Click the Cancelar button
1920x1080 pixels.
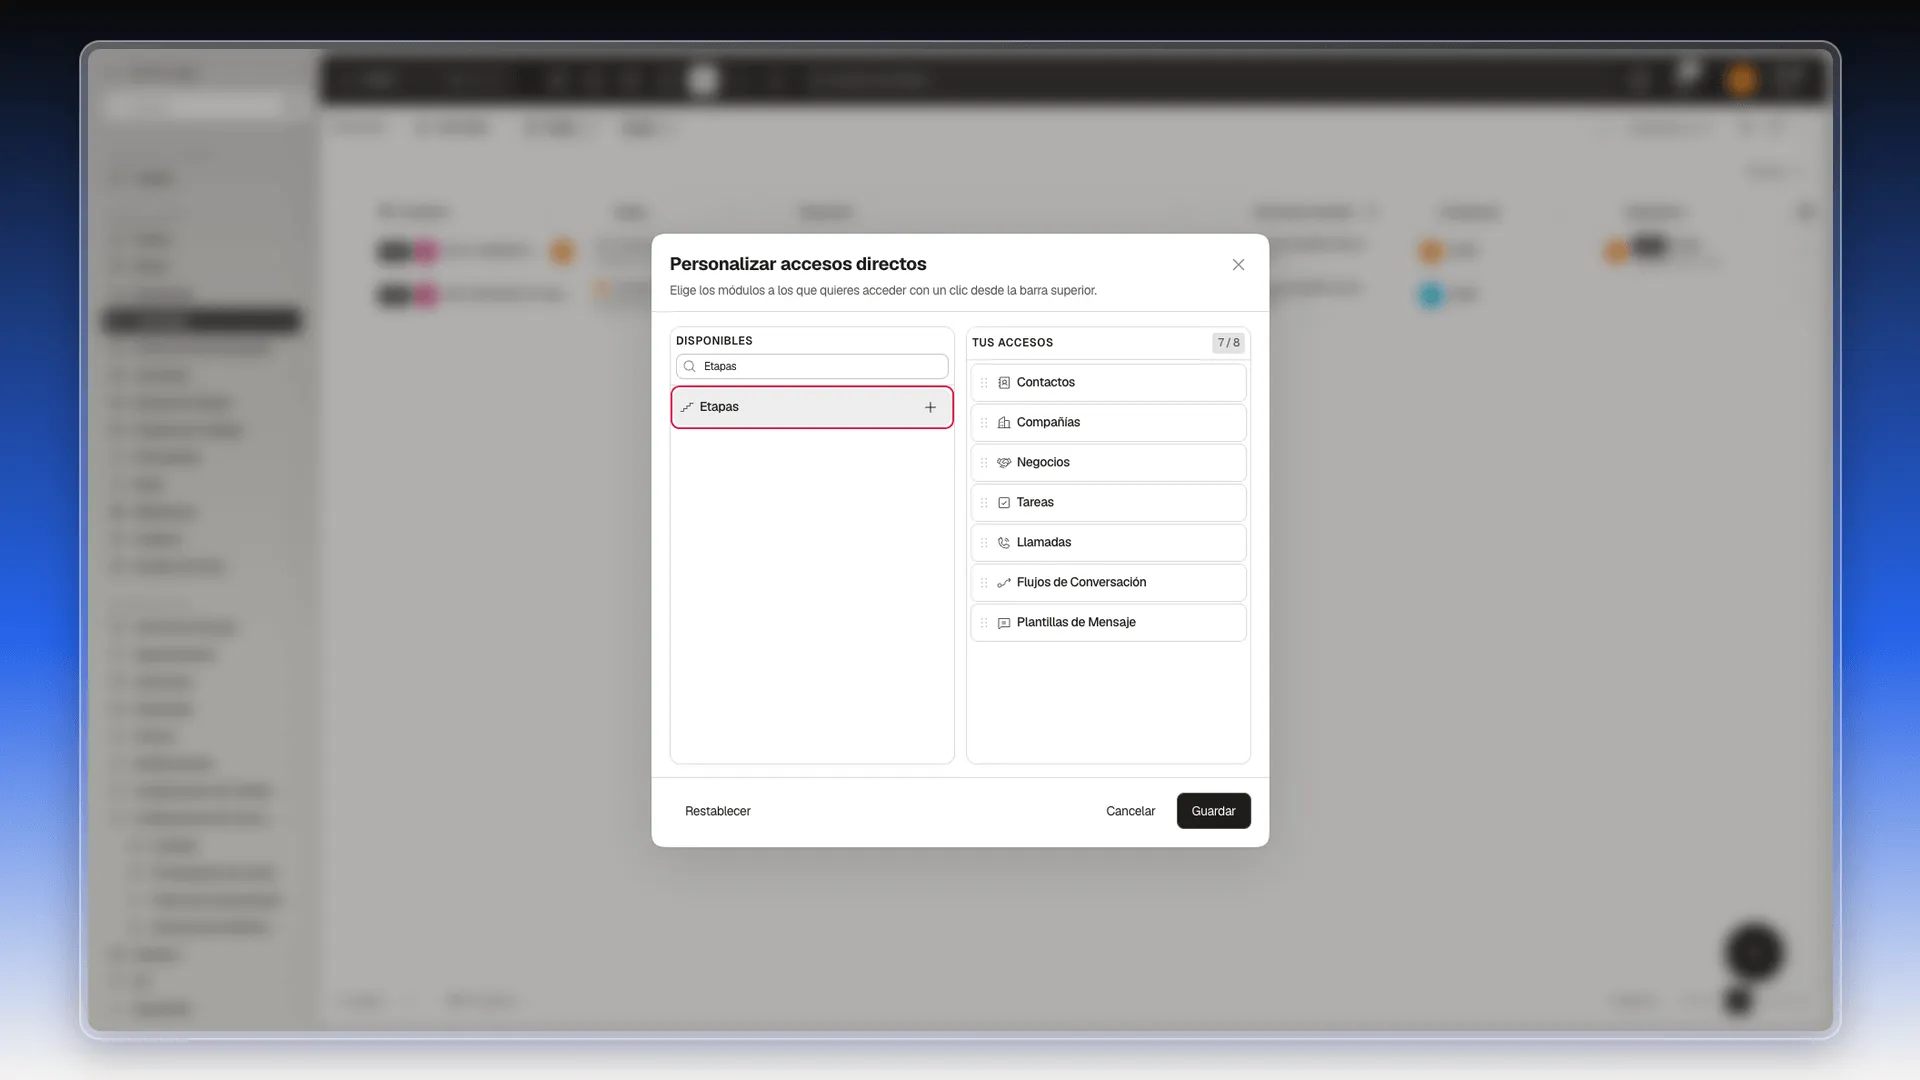[1130, 811]
